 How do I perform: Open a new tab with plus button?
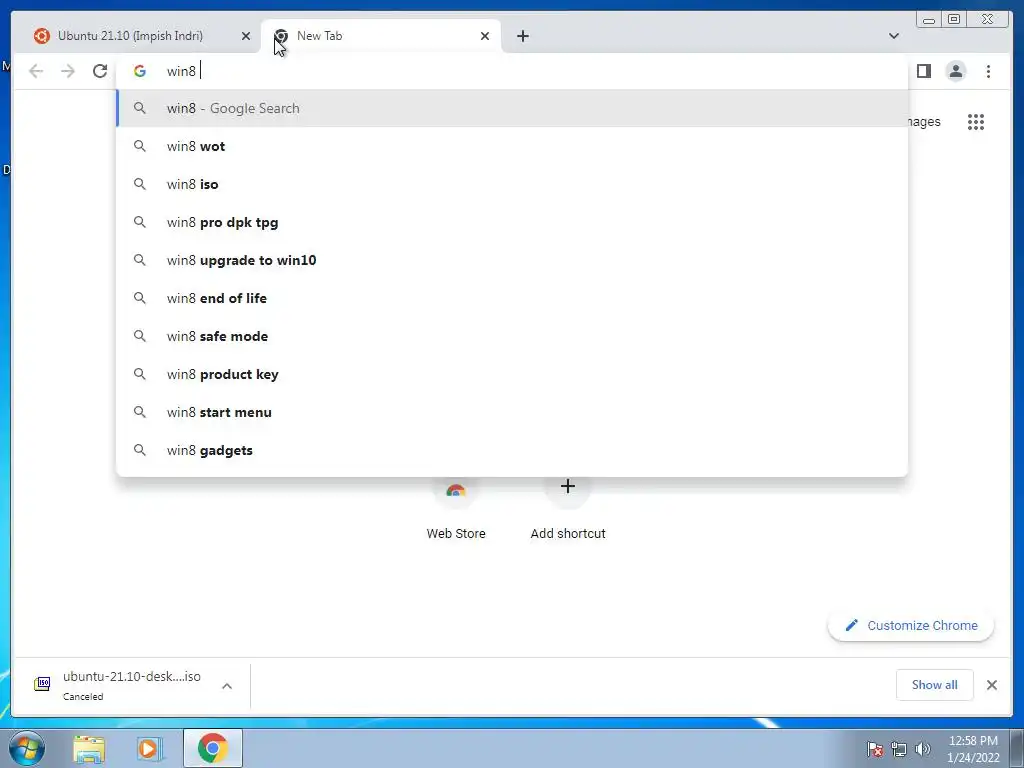(522, 36)
